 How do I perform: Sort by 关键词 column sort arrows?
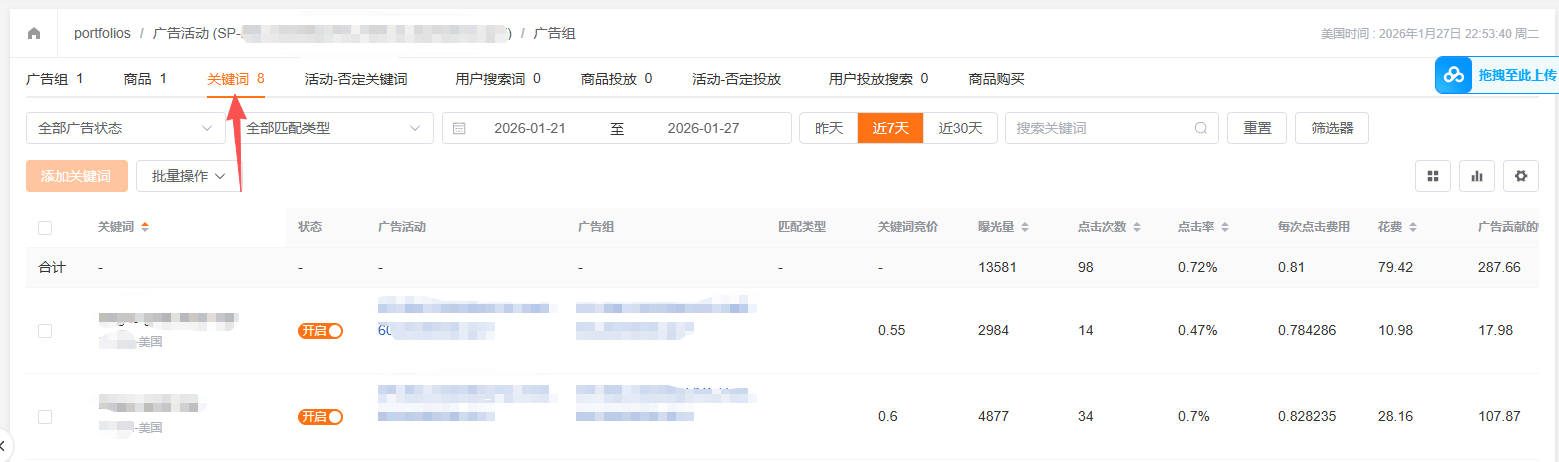tap(145, 227)
